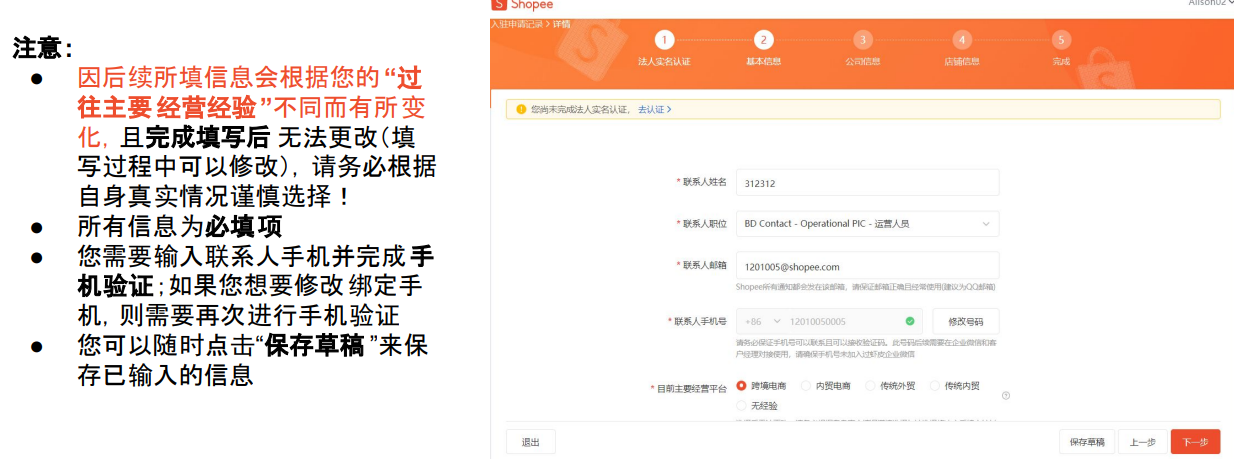Click 联系人姓名 input field
Image resolution: width=1234 pixels, height=460 pixels.
(x=867, y=183)
